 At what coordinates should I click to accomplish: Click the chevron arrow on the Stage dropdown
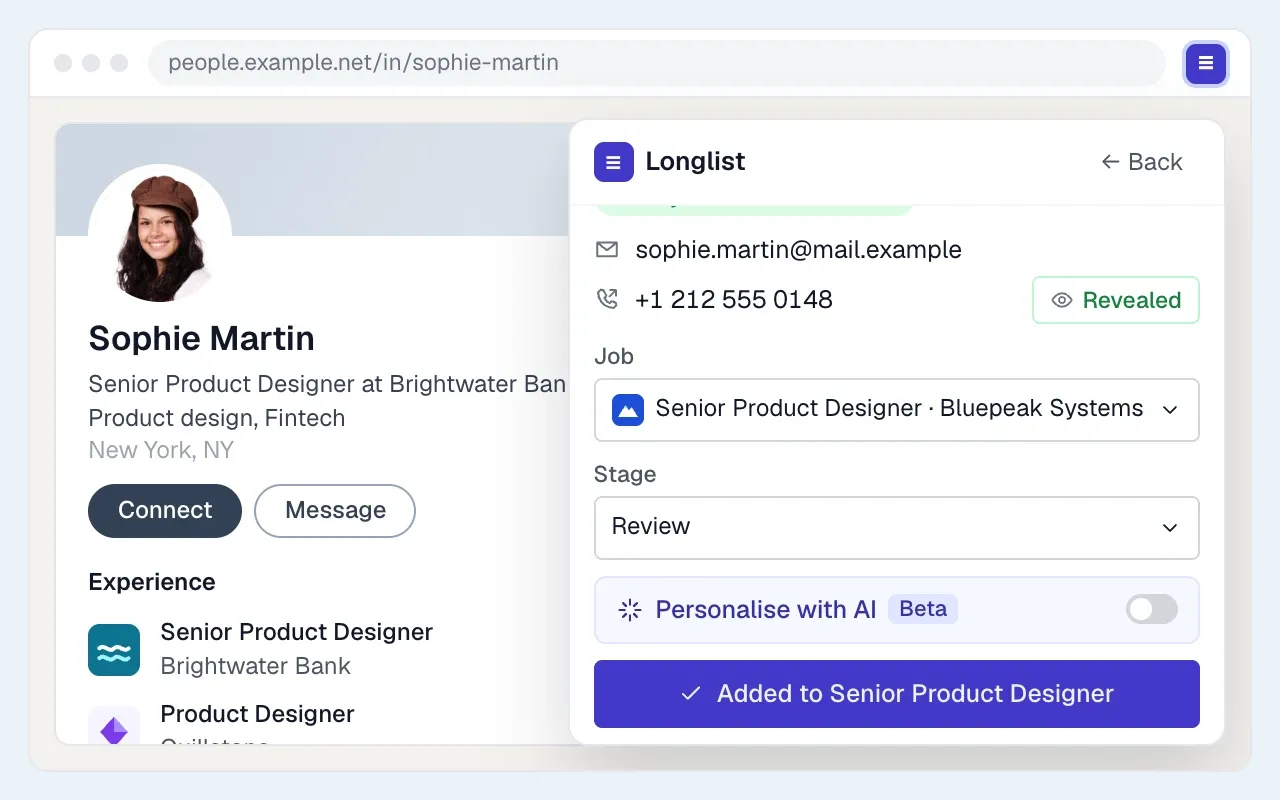tap(1170, 527)
